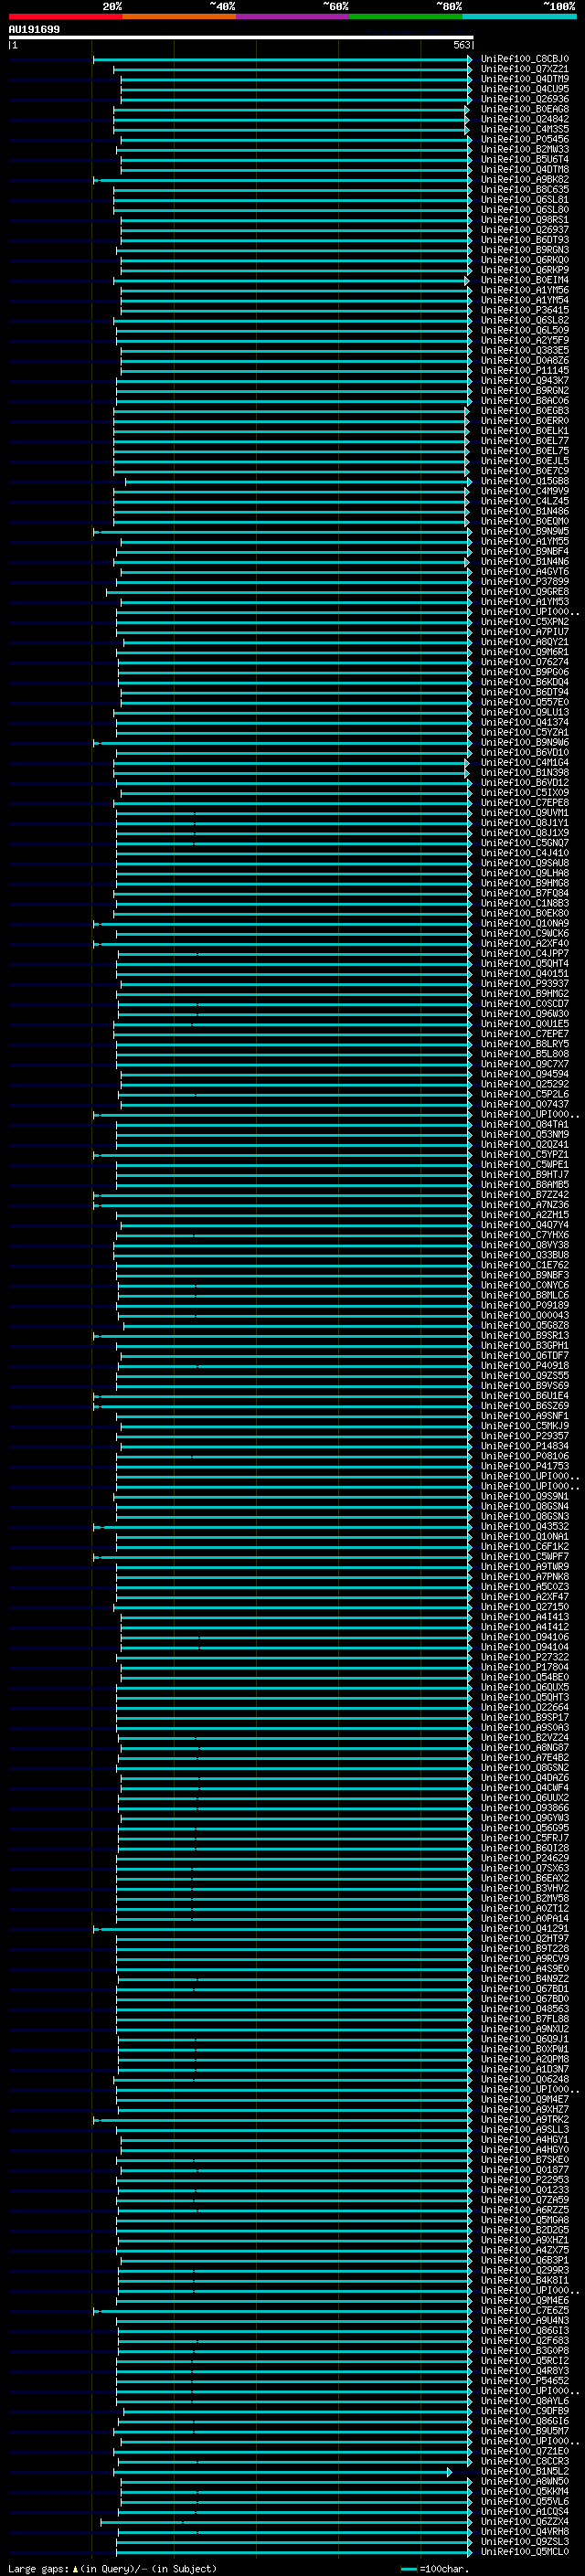Select the UniRef100_P14834 label
Viewport: 585px width, 2576px height.
[x=525, y=1446]
